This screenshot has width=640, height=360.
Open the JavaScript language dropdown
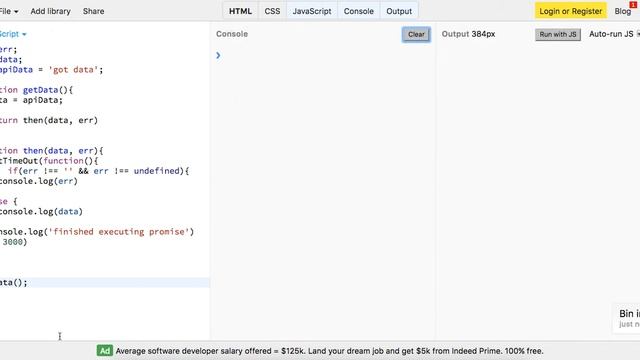pos(12,34)
